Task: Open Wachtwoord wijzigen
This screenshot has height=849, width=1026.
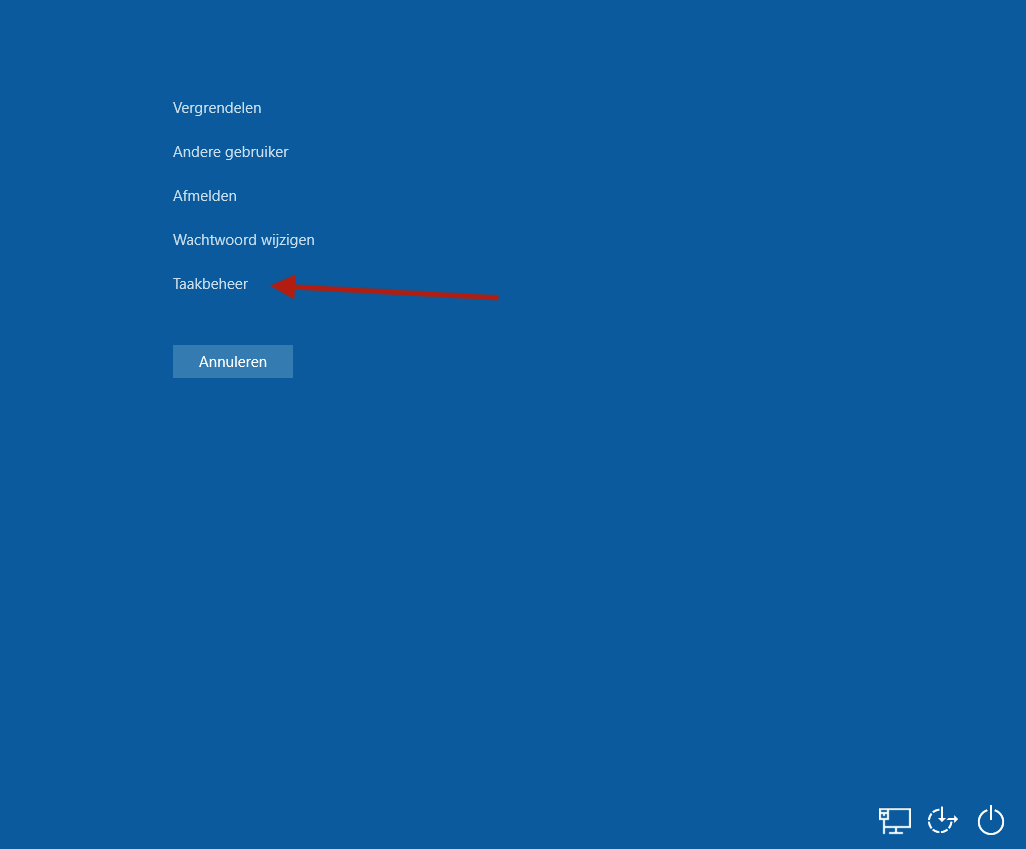Action: click(x=243, y=240)
